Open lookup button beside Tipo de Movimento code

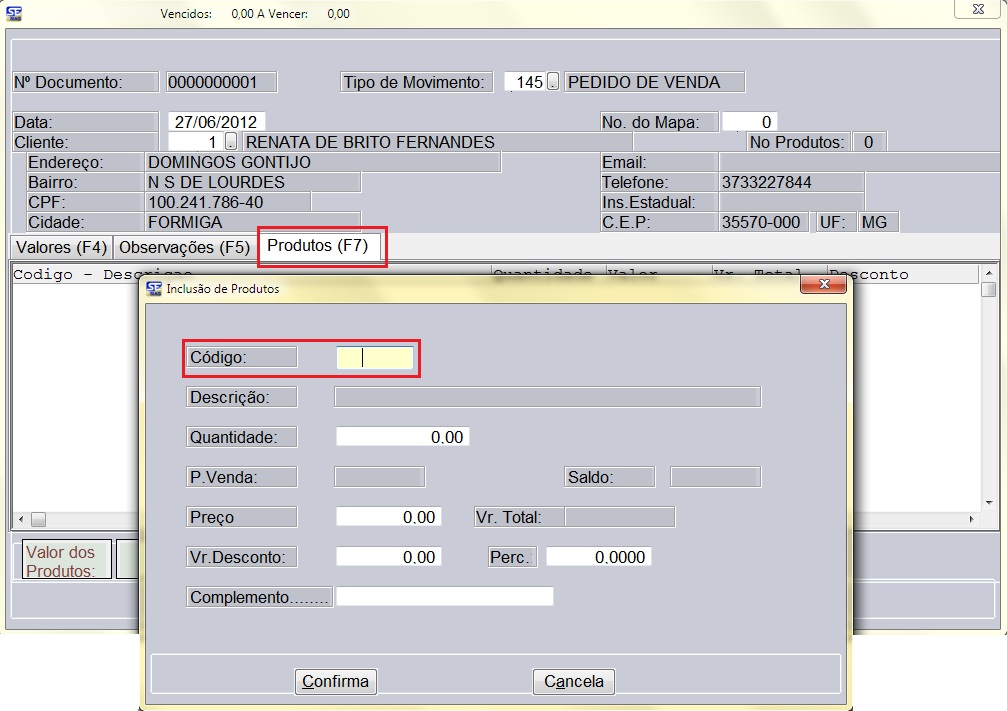[553, 82]
